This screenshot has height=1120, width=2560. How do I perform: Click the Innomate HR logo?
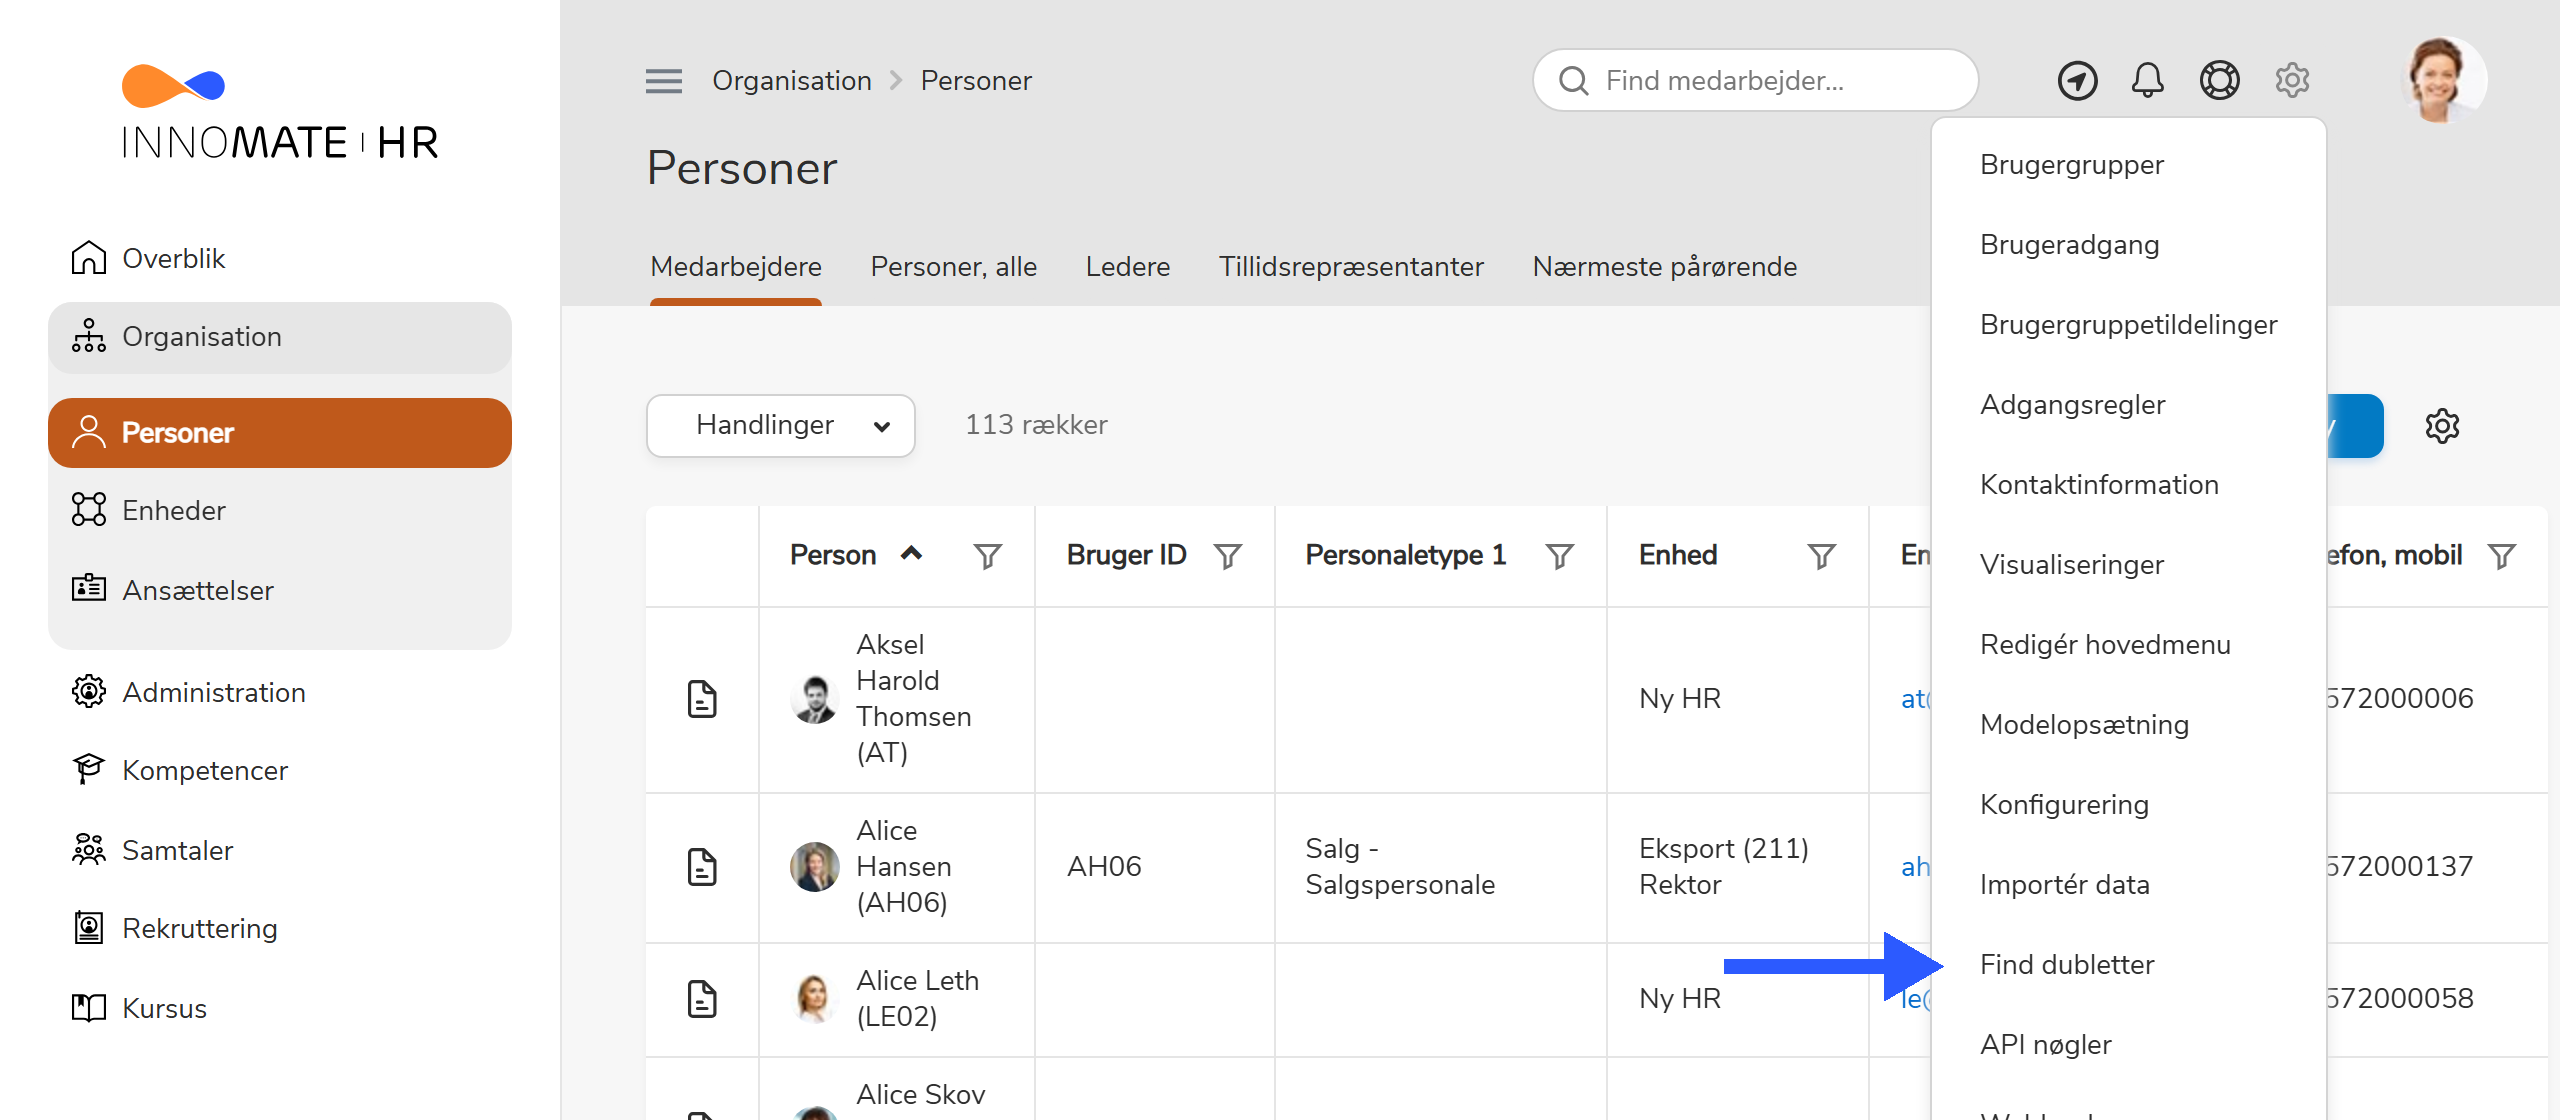(x=280, y=113)
